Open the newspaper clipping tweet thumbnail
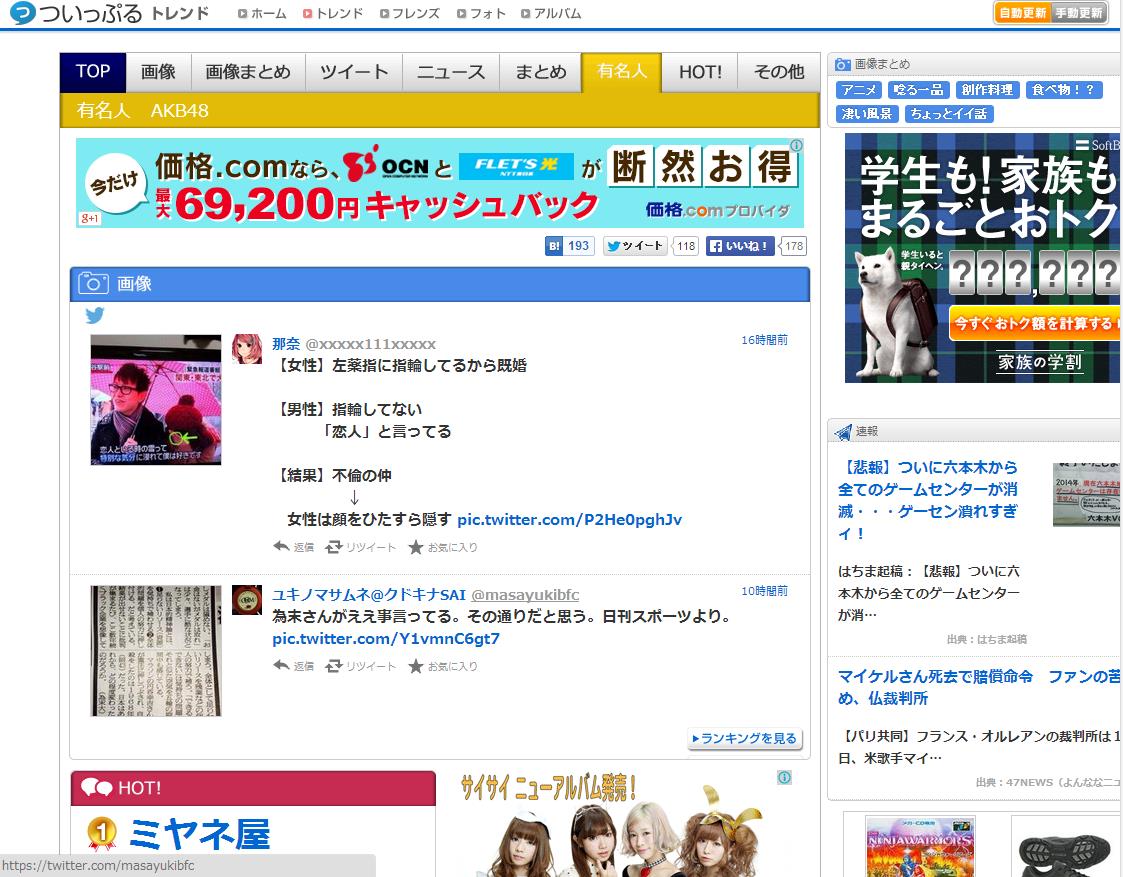The width and height of the screenshot is (1123, 877). point(155,651)
